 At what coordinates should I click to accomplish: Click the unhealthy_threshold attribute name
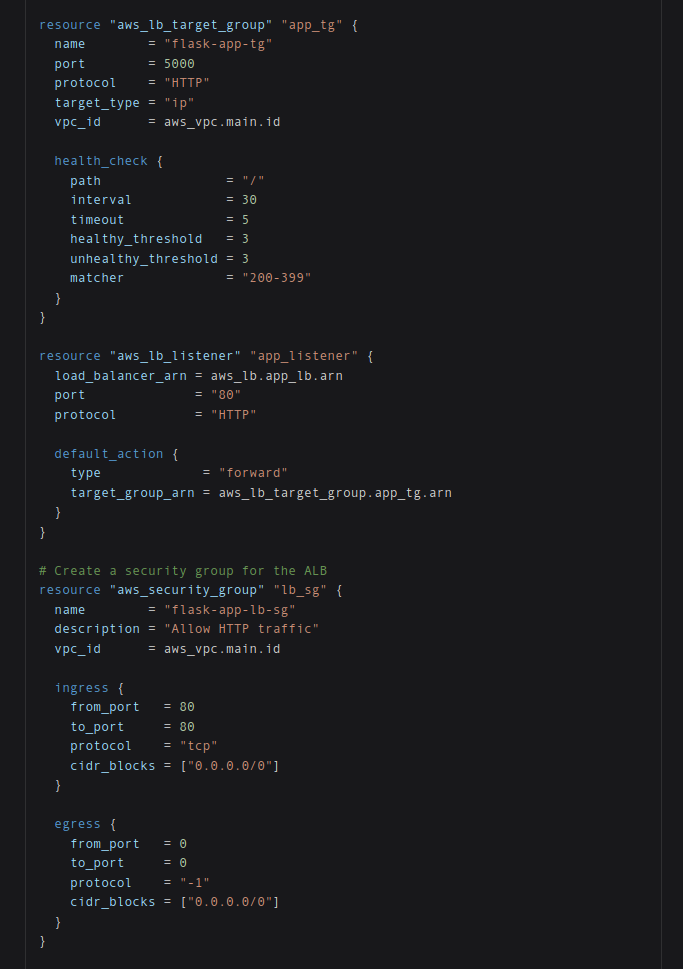tap(144, 258)
